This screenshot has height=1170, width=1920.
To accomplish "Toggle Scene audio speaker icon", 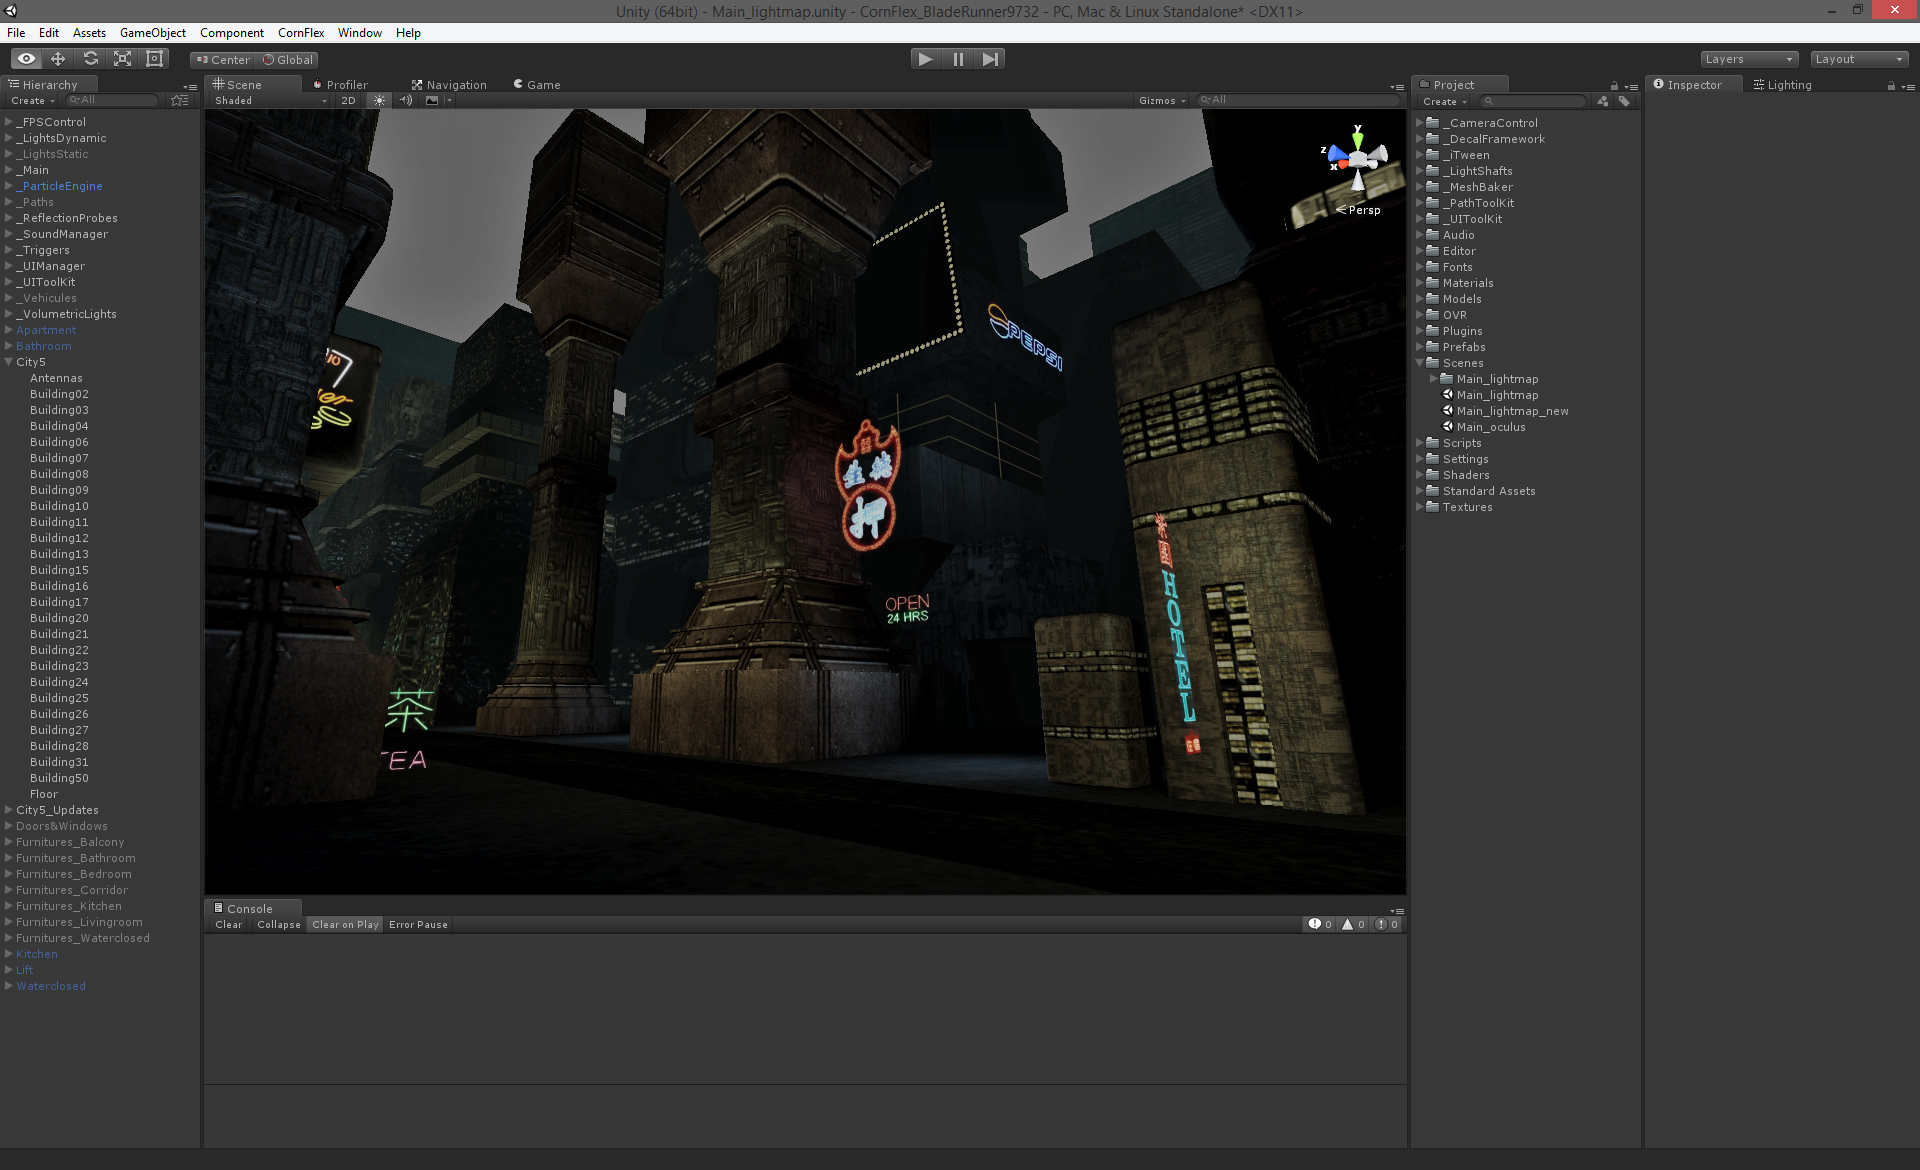I will coord(405,100).
